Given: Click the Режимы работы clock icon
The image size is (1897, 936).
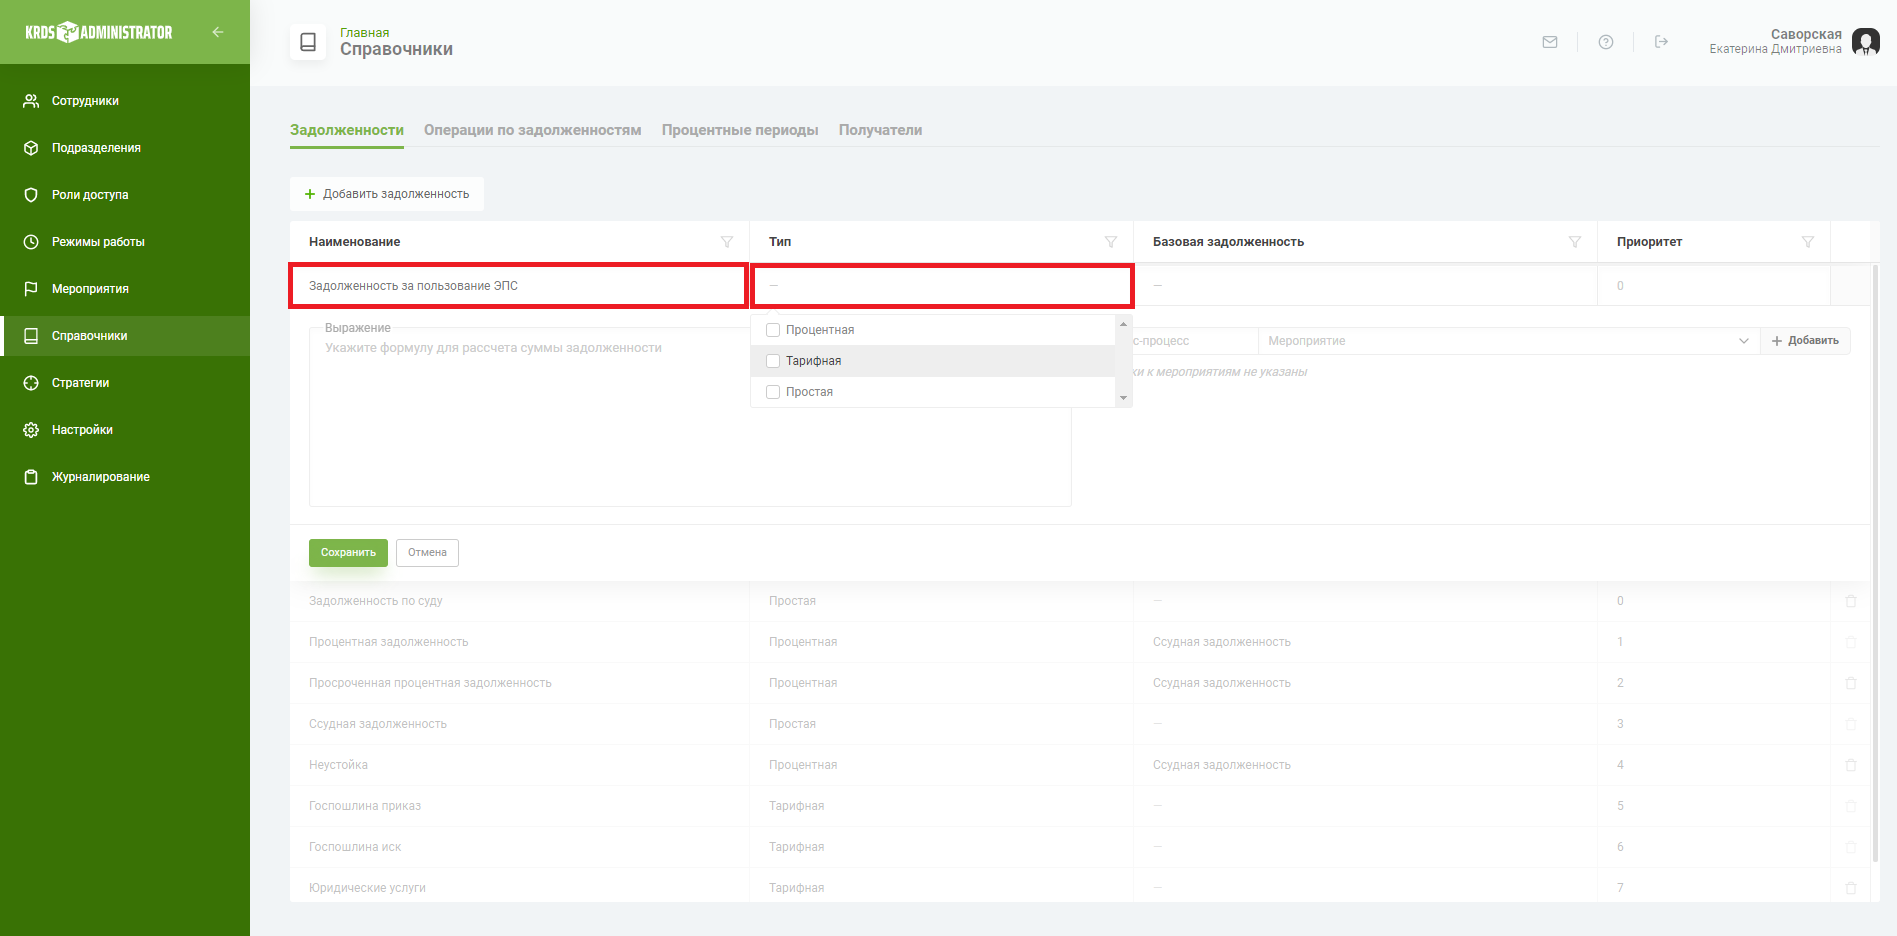Looking at the screenshot, I should click(x=31, y=242).
